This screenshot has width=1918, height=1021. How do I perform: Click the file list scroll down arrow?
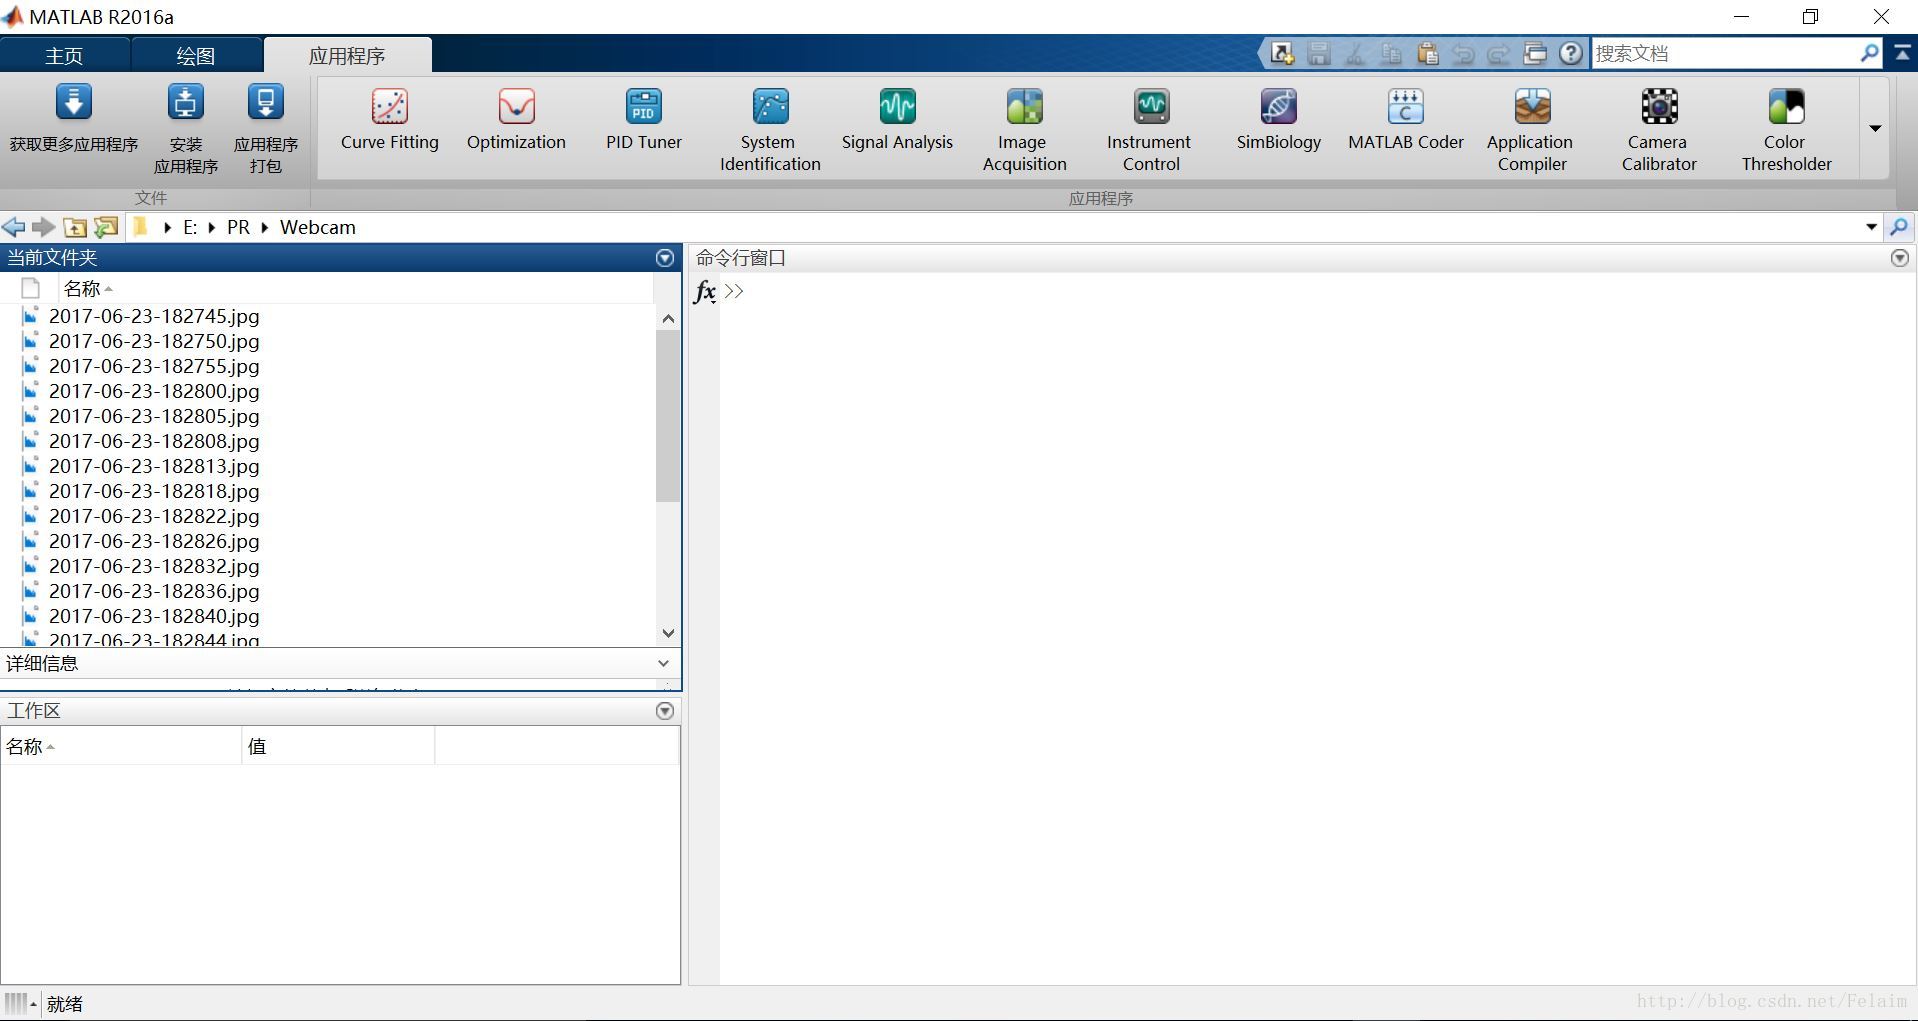(x=669, y=633)
